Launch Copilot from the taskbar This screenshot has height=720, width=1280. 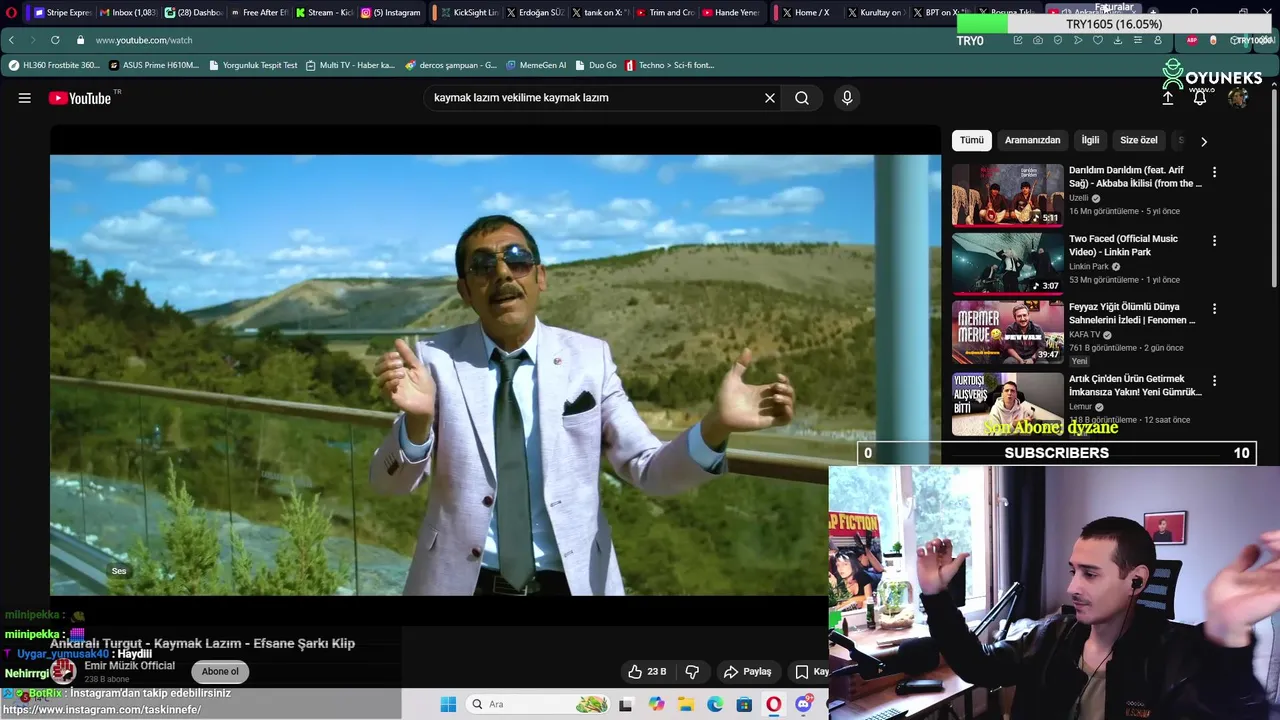click(x=656, y=704)
